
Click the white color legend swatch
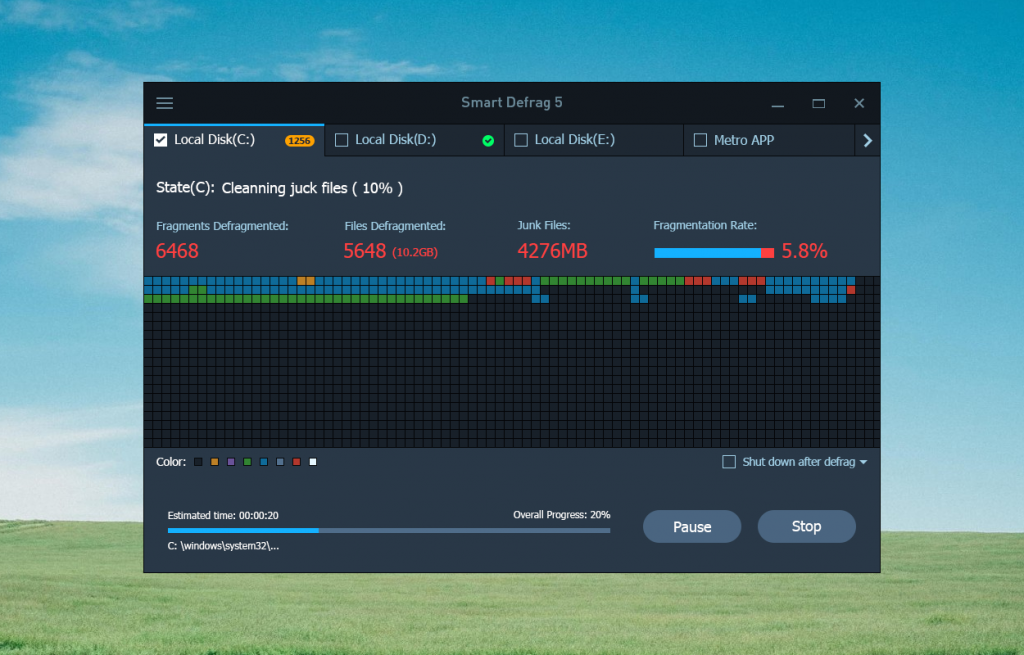[313, 462]
